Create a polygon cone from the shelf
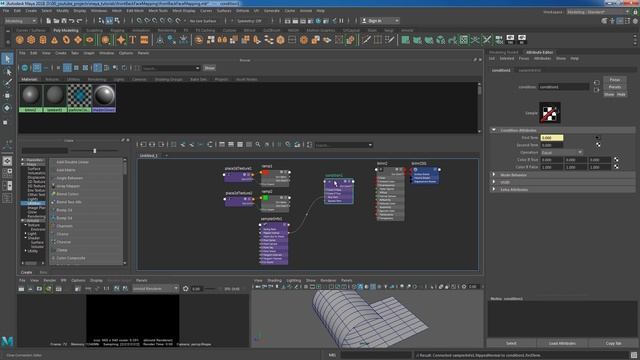640x360 pixels. (x=54, y=40)
